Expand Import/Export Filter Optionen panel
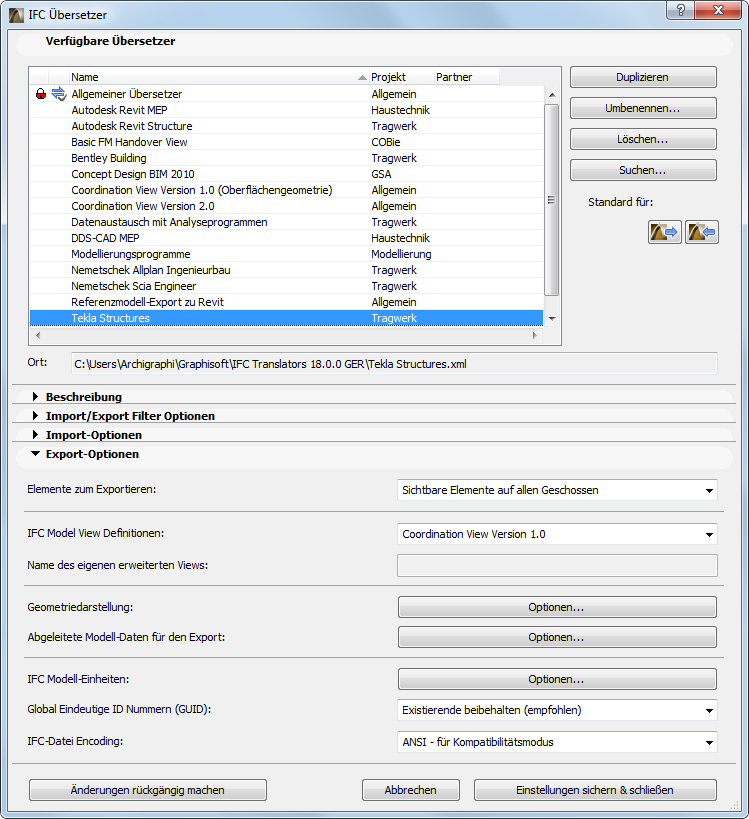This screenshot has width=749, height=819. pyautogui.click(x=35, y=416)
